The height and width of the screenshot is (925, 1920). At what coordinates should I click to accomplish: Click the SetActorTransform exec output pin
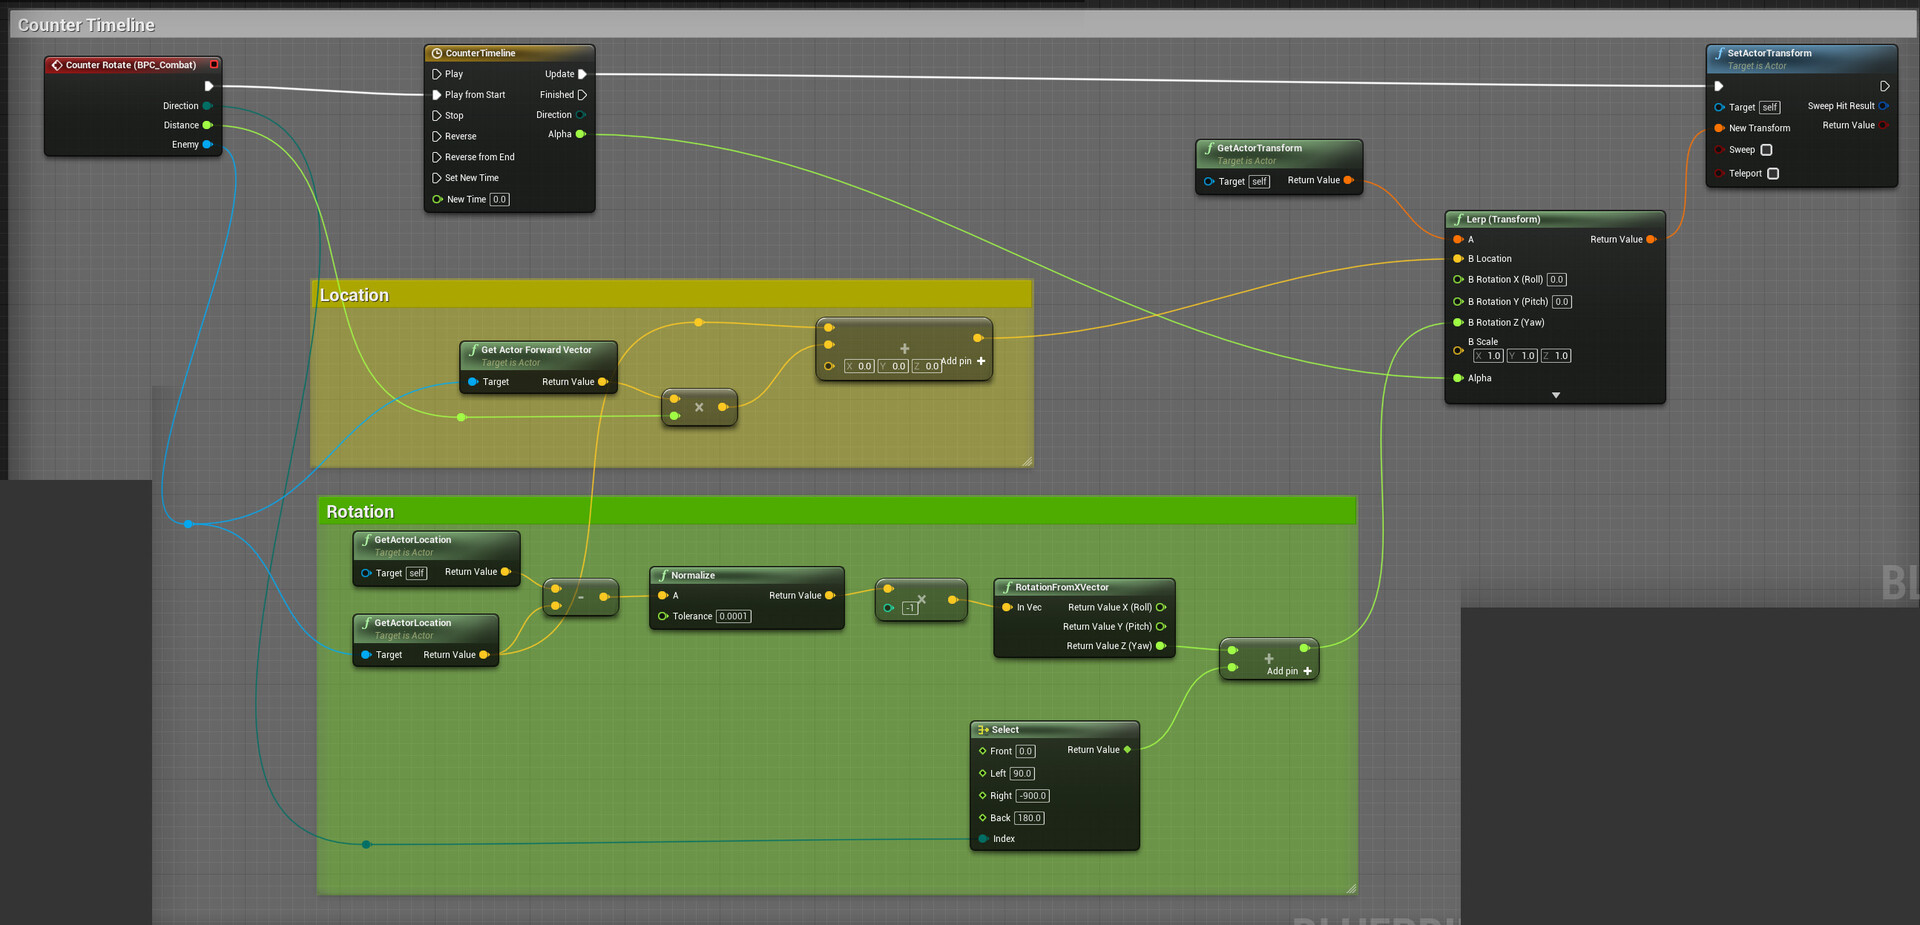pyautogui.click(x=1884, y=86)
